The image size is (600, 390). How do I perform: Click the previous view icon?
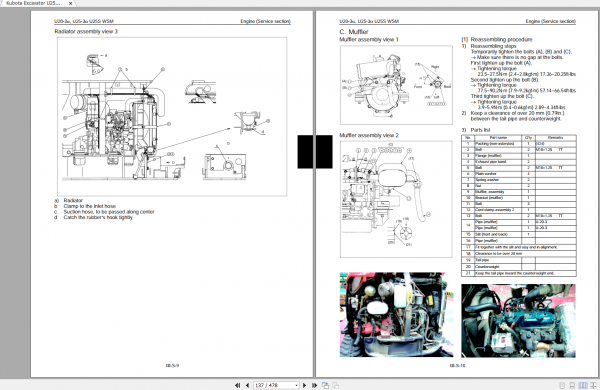325,385
